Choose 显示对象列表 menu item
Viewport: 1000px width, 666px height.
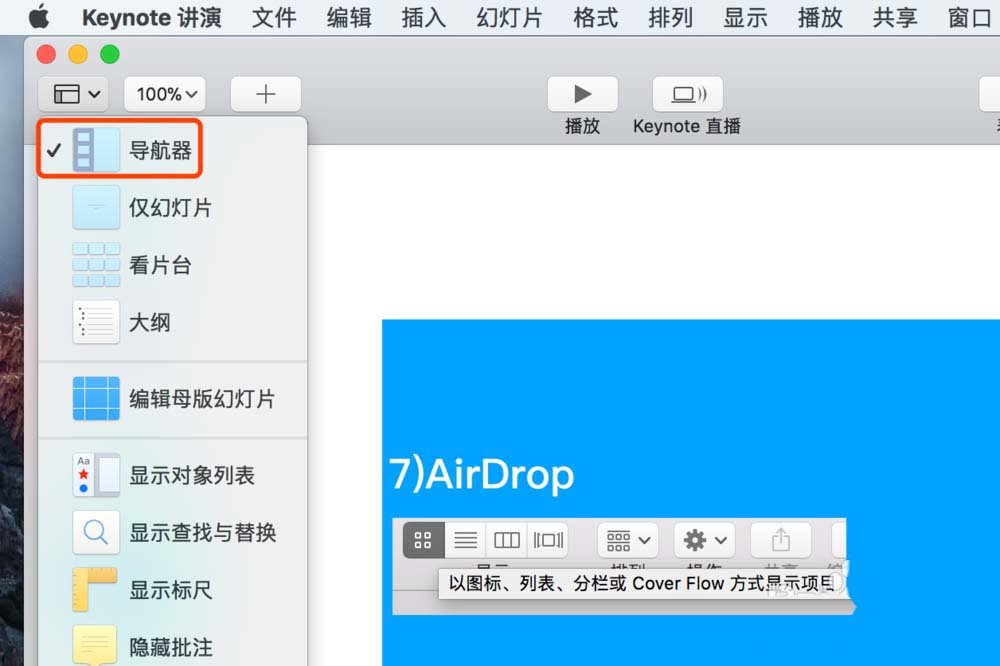click(172, 475)
